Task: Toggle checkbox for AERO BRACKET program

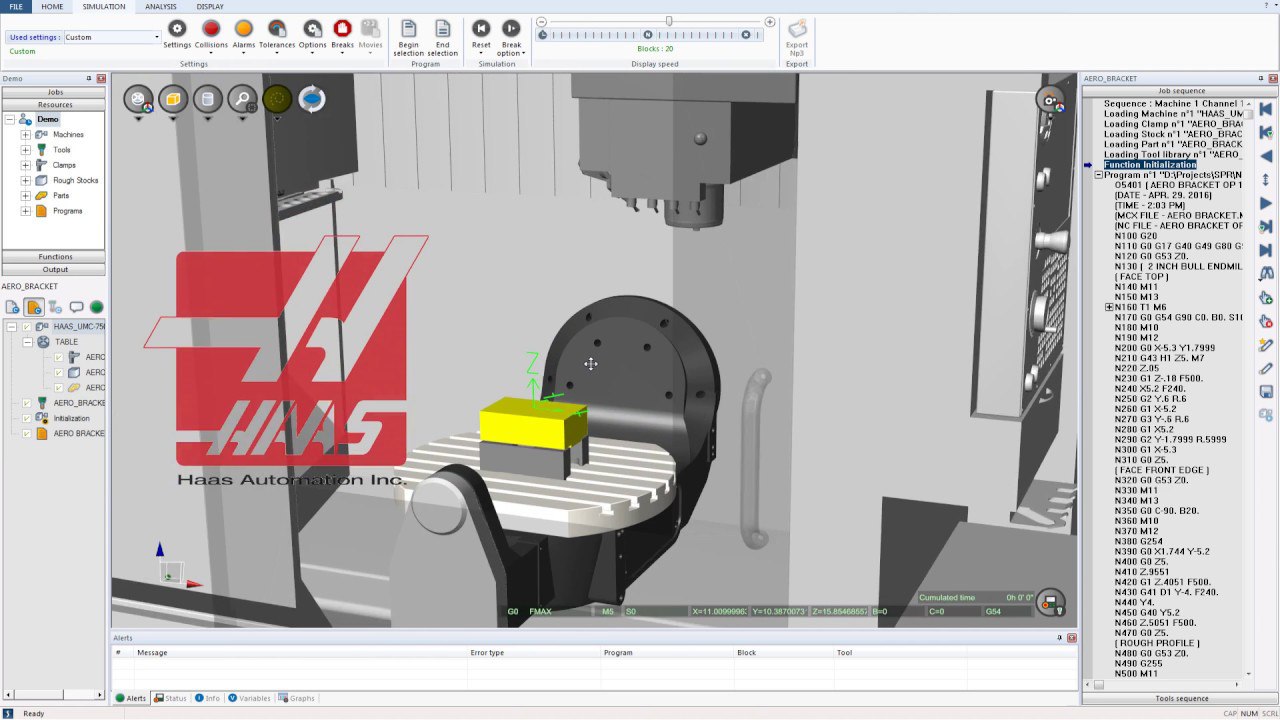Action: 27,433
